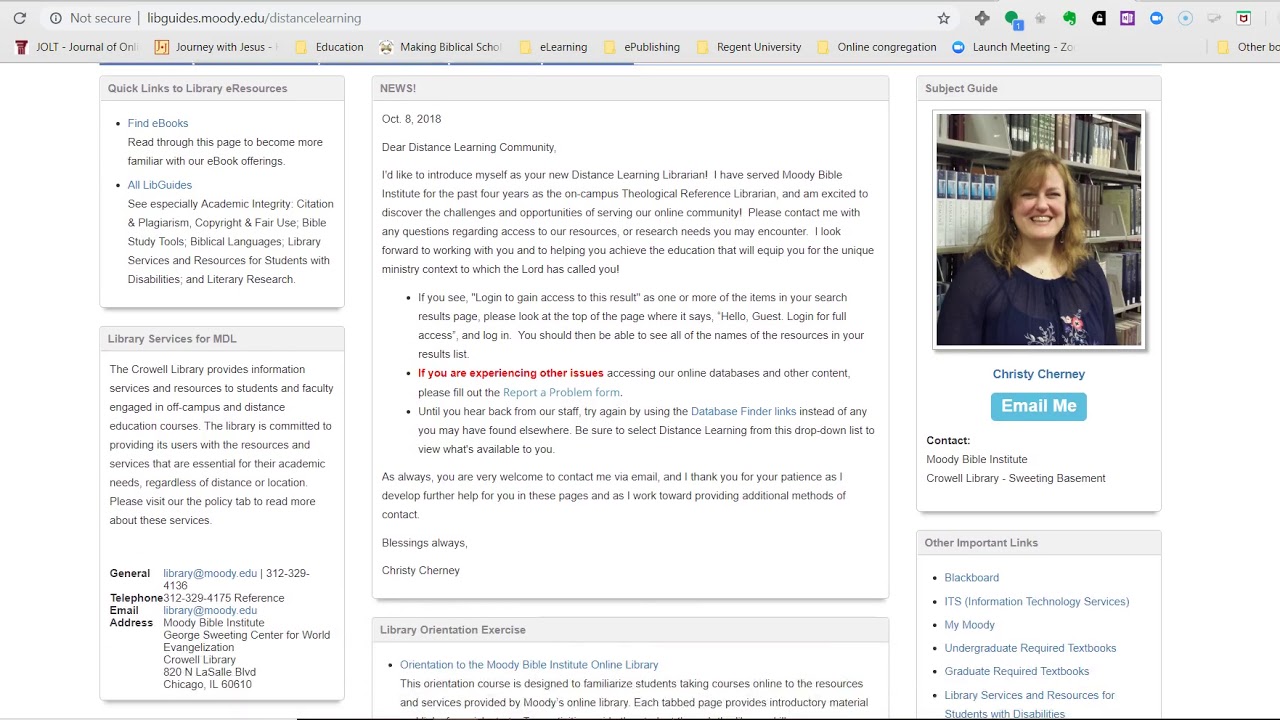Open the light blue circle extension icon
Viewport: 1280px width, 720px height.
click(x=1186, y=18)
